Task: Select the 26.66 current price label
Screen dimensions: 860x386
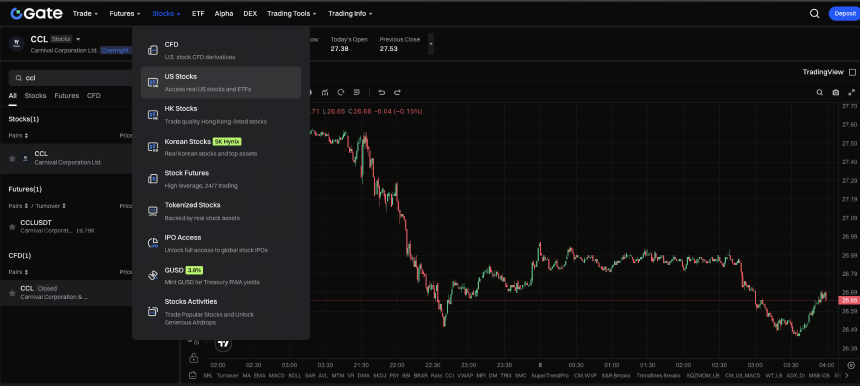Action: coord(849,300)
